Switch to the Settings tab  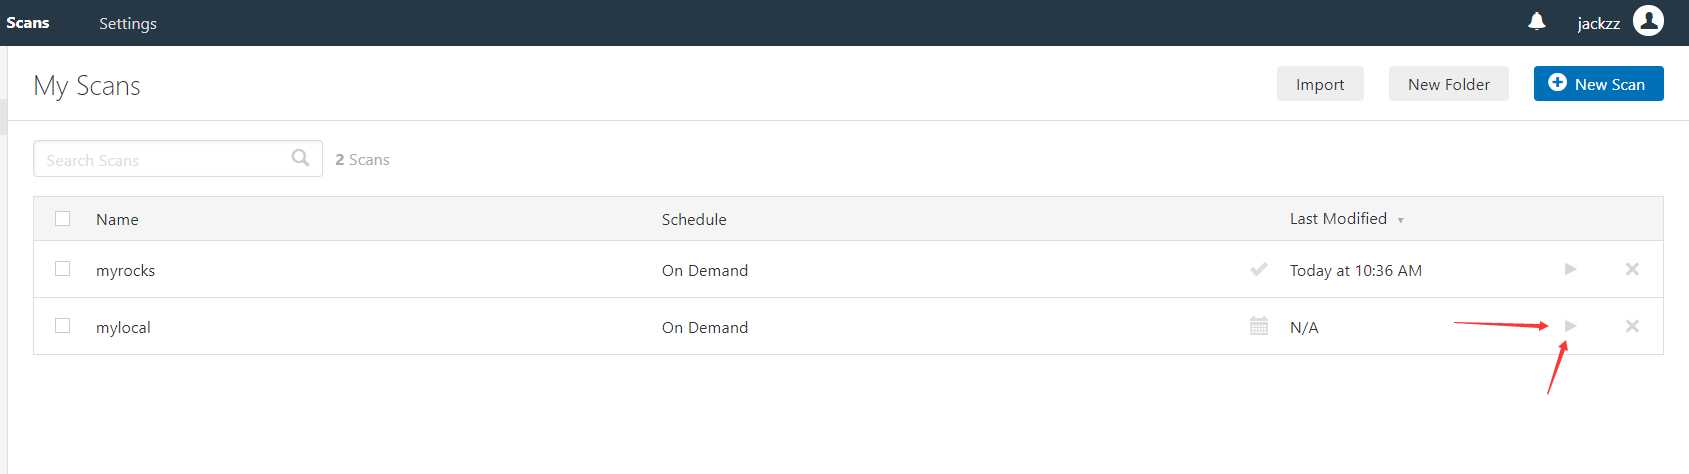click(x=128, y=23)
